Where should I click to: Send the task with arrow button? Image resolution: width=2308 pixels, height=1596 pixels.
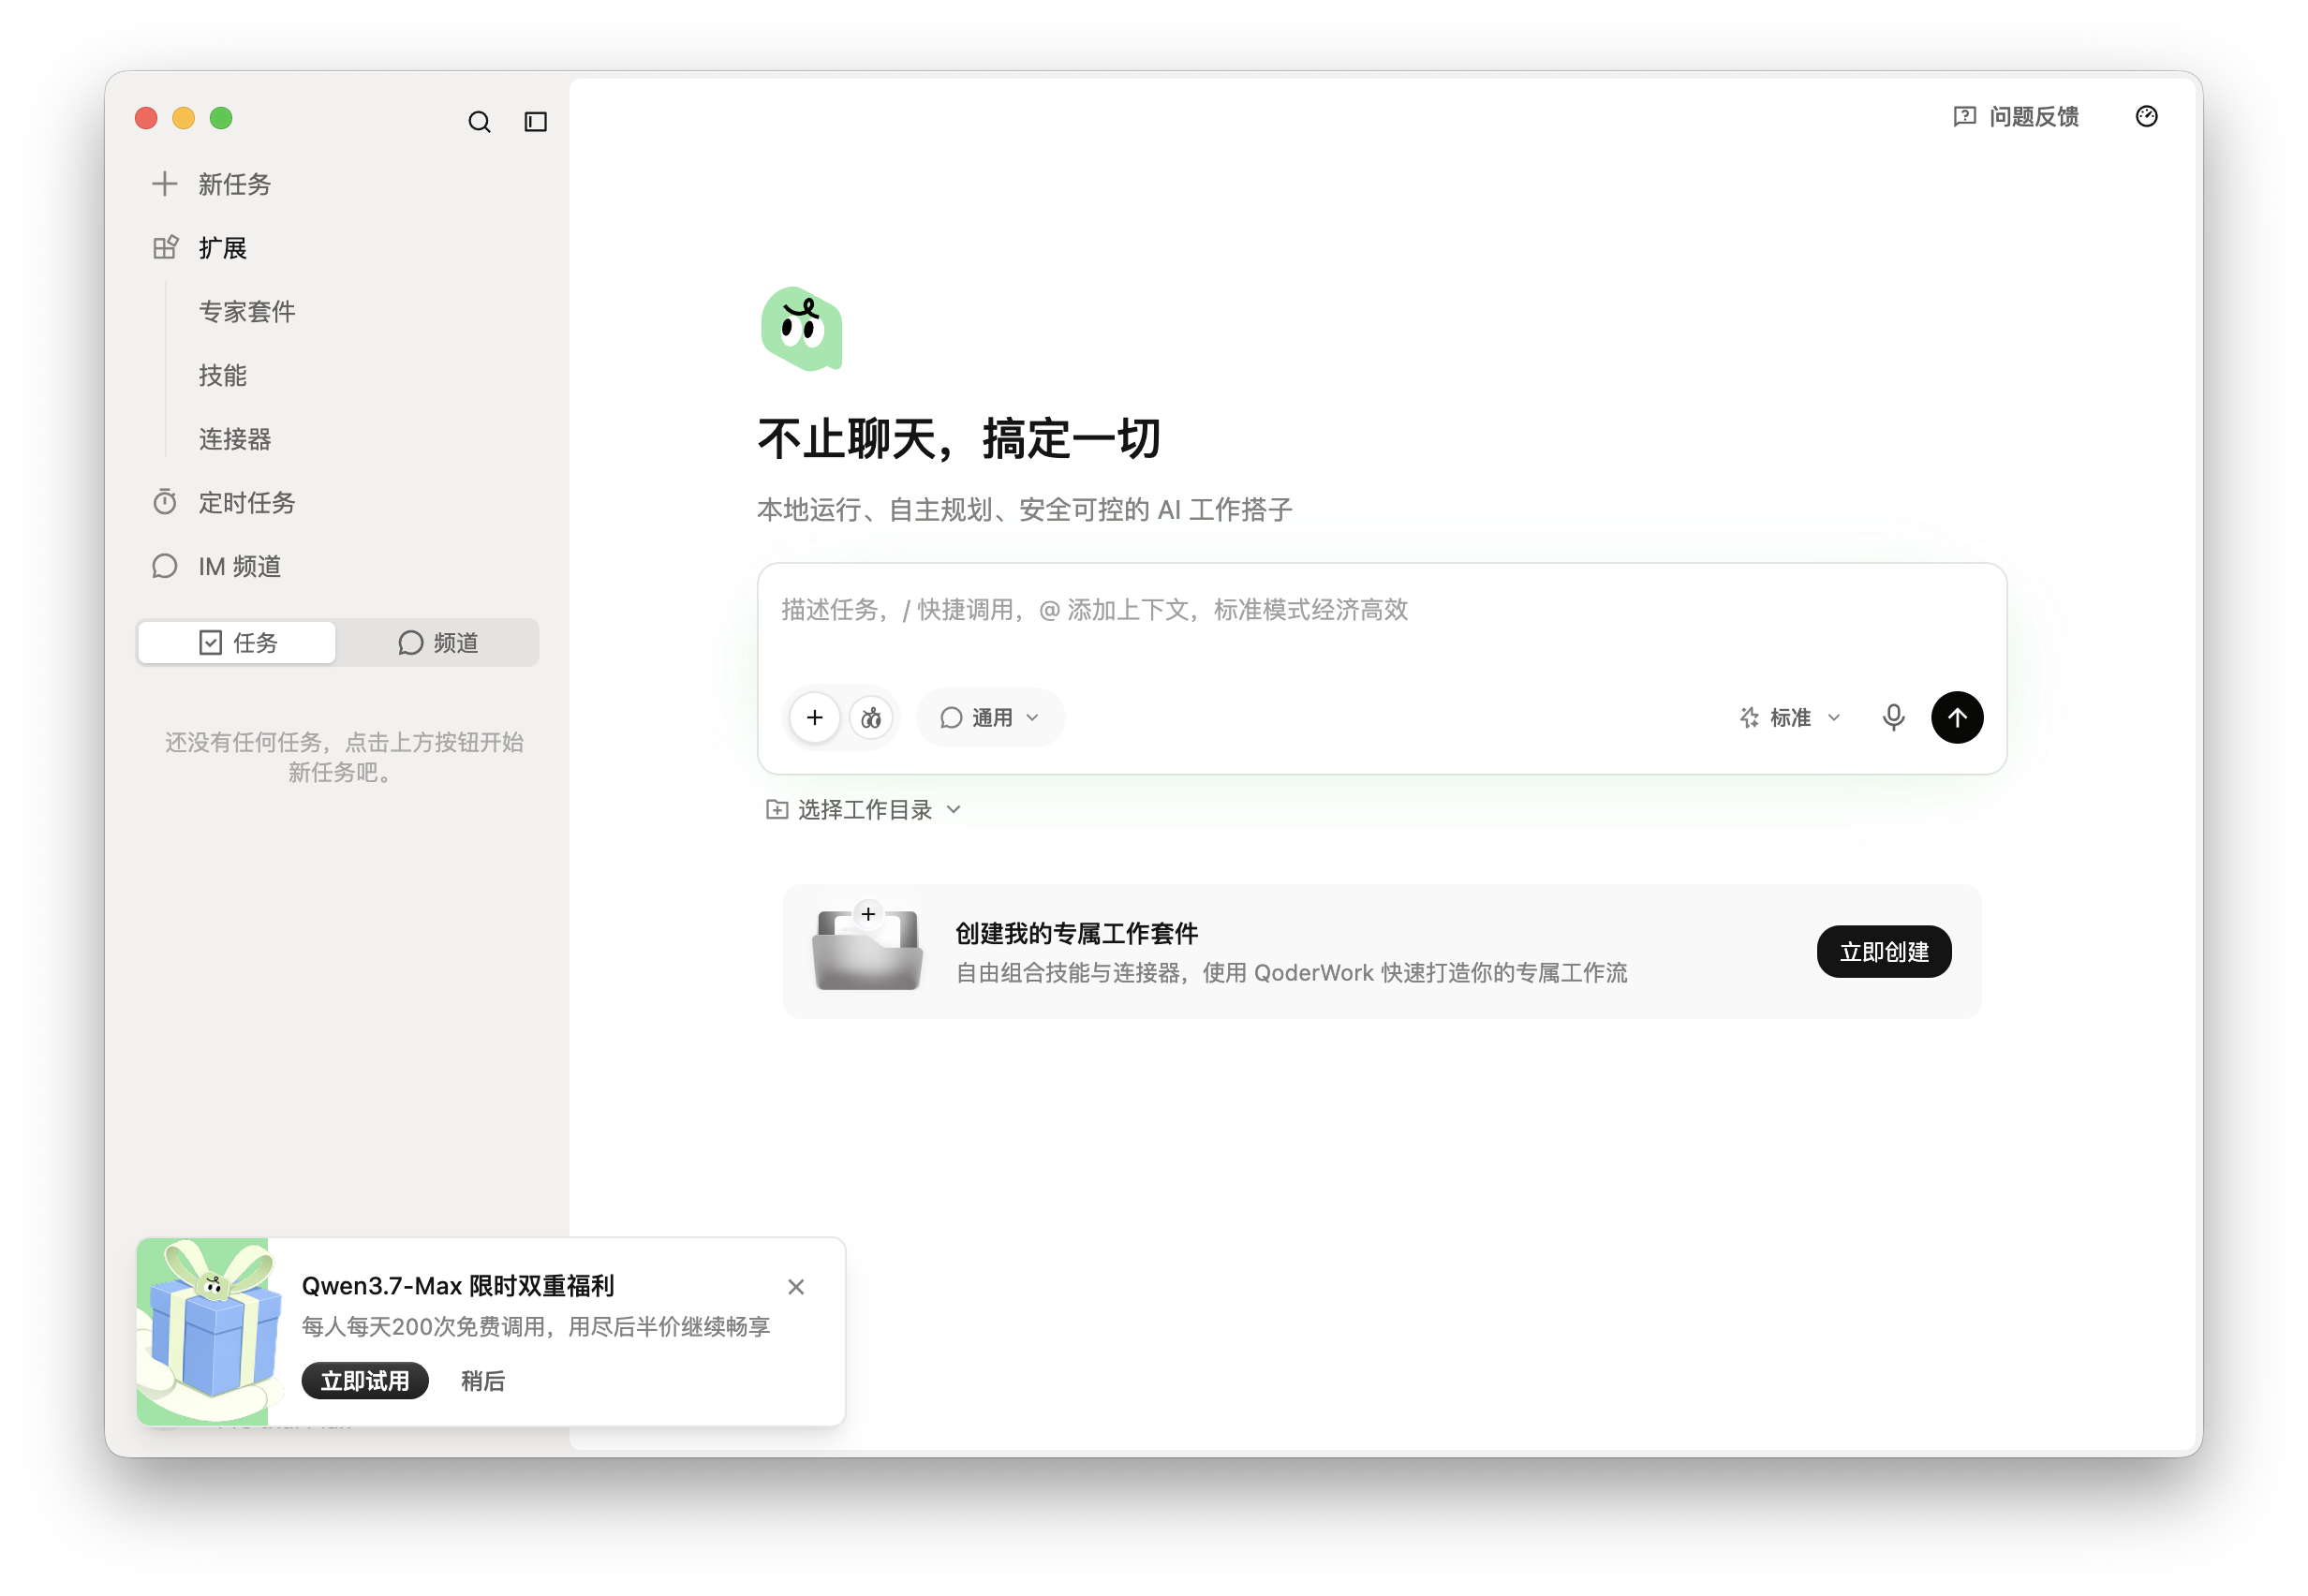[x=1957, y=718]
